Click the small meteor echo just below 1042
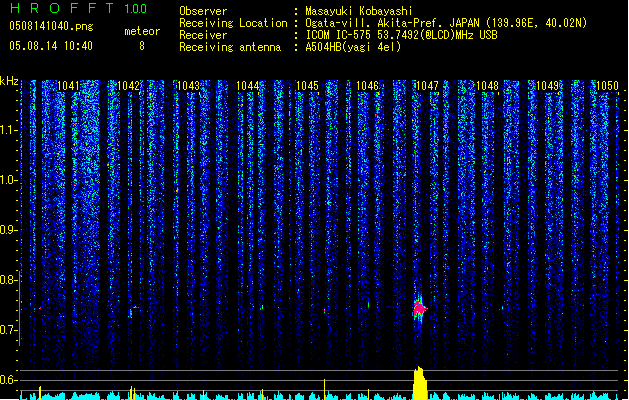Image resolution: width=629 pixels, height=400 pixels. (132, 311)
